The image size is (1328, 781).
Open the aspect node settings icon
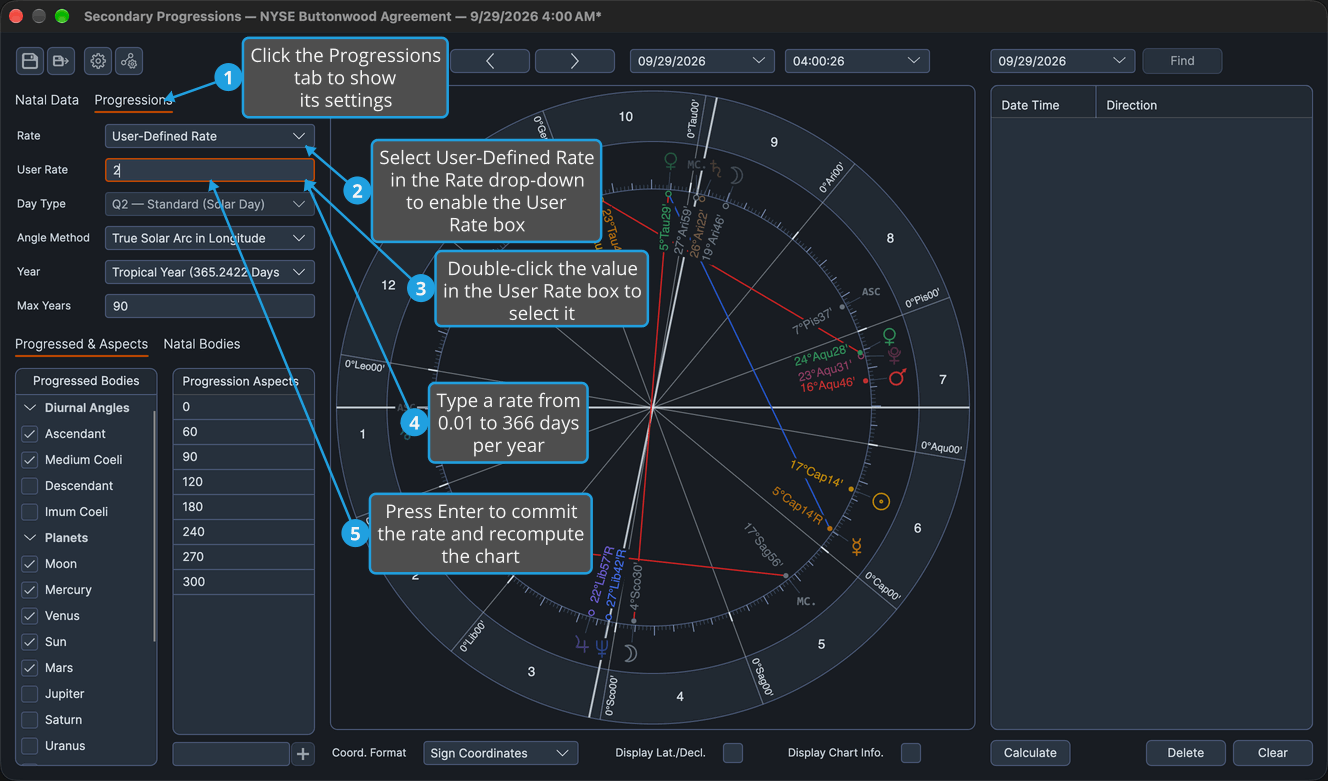129,61
